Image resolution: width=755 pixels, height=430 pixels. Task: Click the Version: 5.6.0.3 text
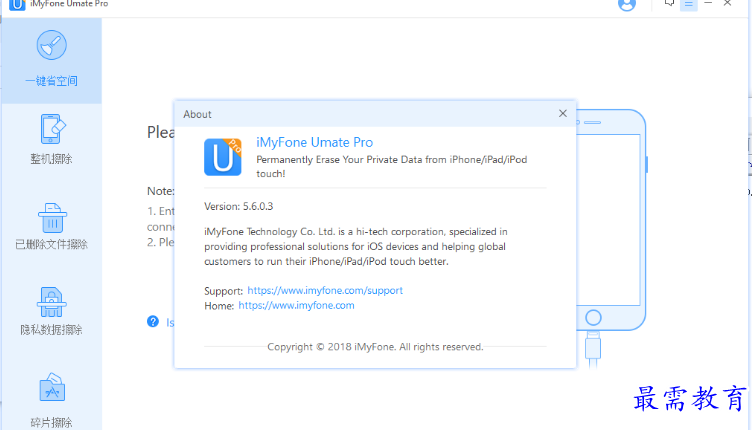coord(238,207)
